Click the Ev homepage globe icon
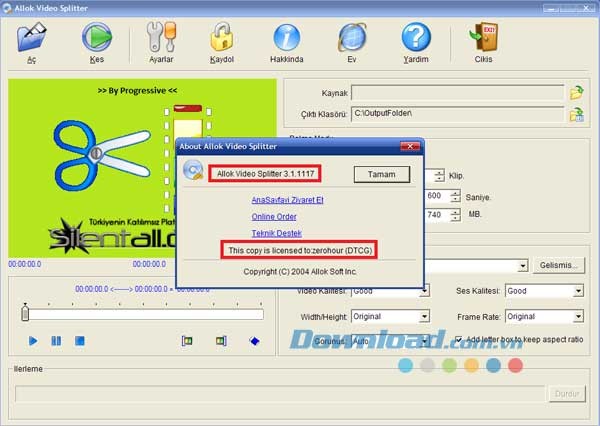The width and height of the screenshot is (600, 426). [x=351, y=38]
